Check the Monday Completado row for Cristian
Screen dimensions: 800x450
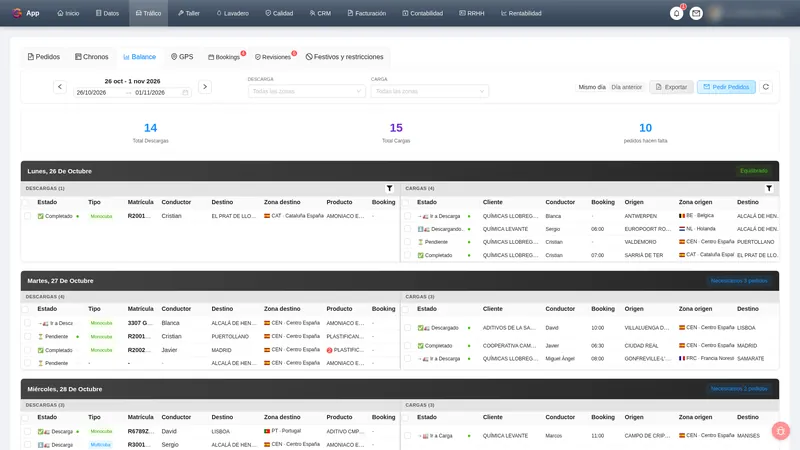coord(28,216)
